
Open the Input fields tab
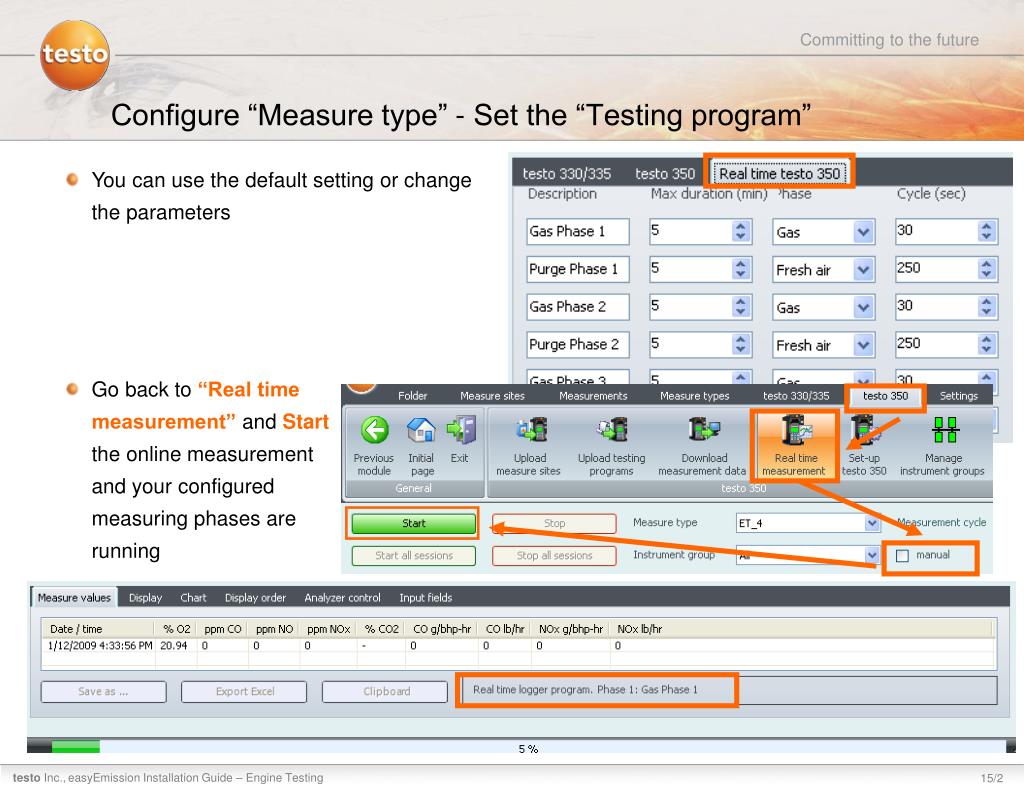pos(426,598)
